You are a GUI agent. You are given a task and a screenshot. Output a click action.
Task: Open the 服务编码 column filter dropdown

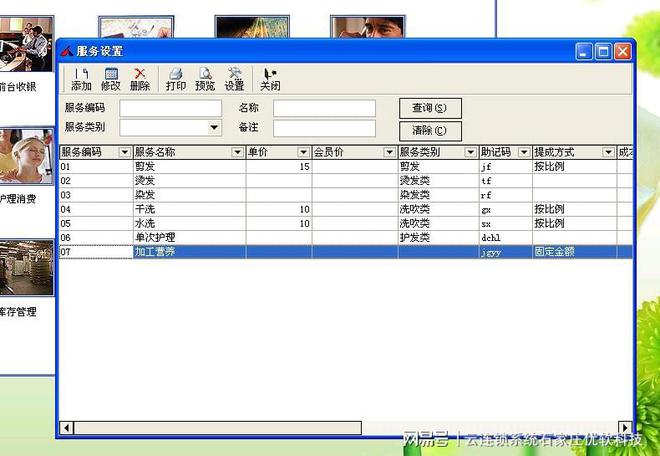coord(124,153)
